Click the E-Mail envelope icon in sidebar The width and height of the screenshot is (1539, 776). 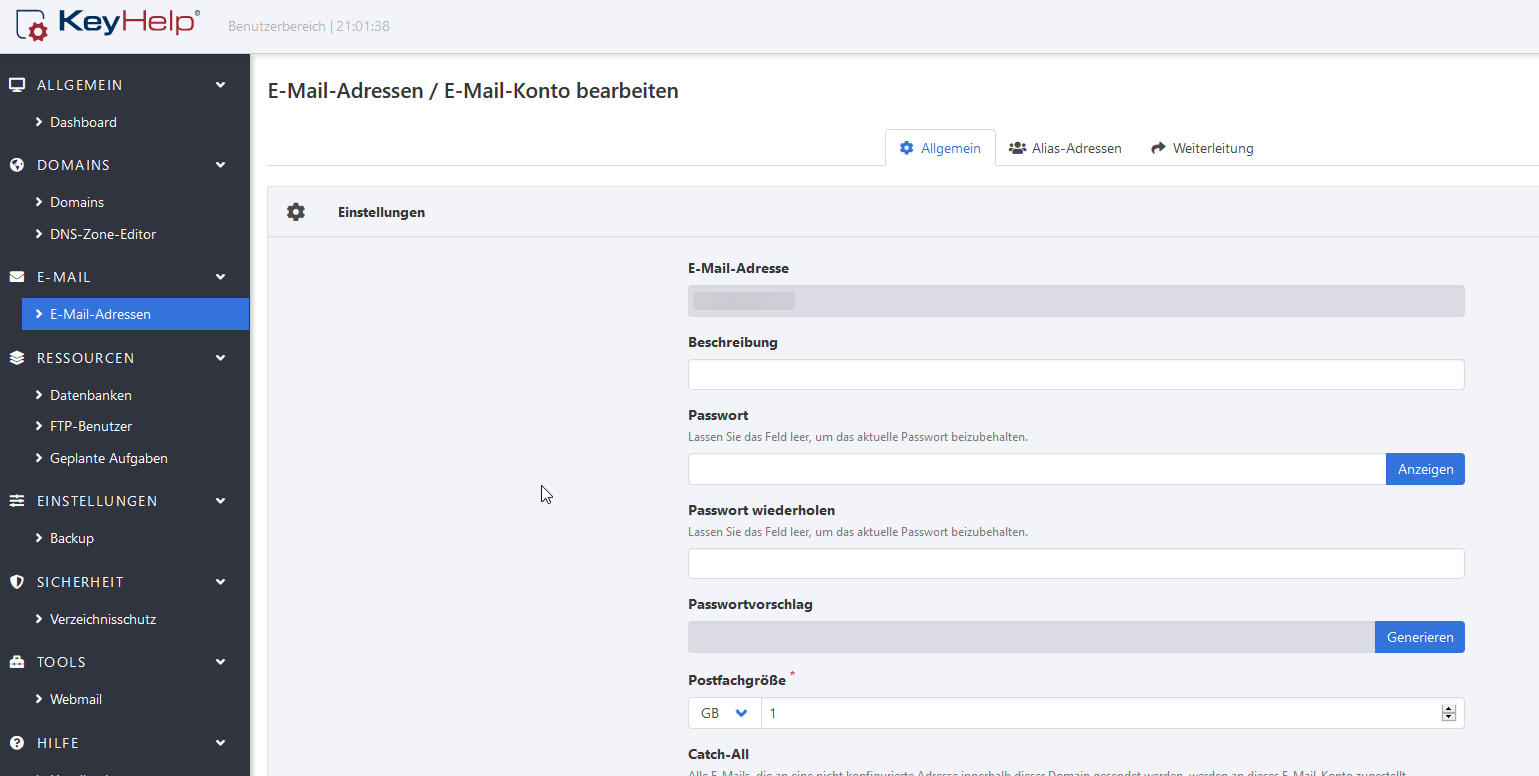point(17,277)
